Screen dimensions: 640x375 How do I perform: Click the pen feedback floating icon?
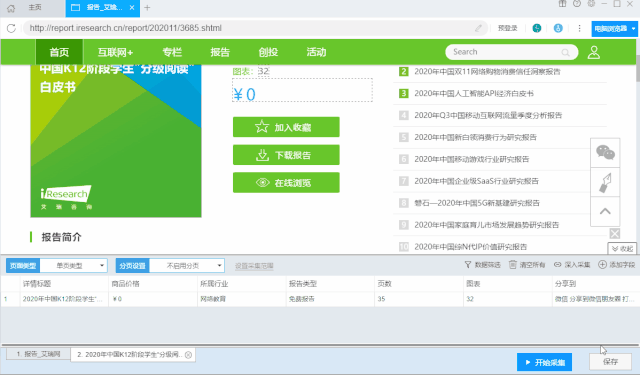(x=605, y=182)
